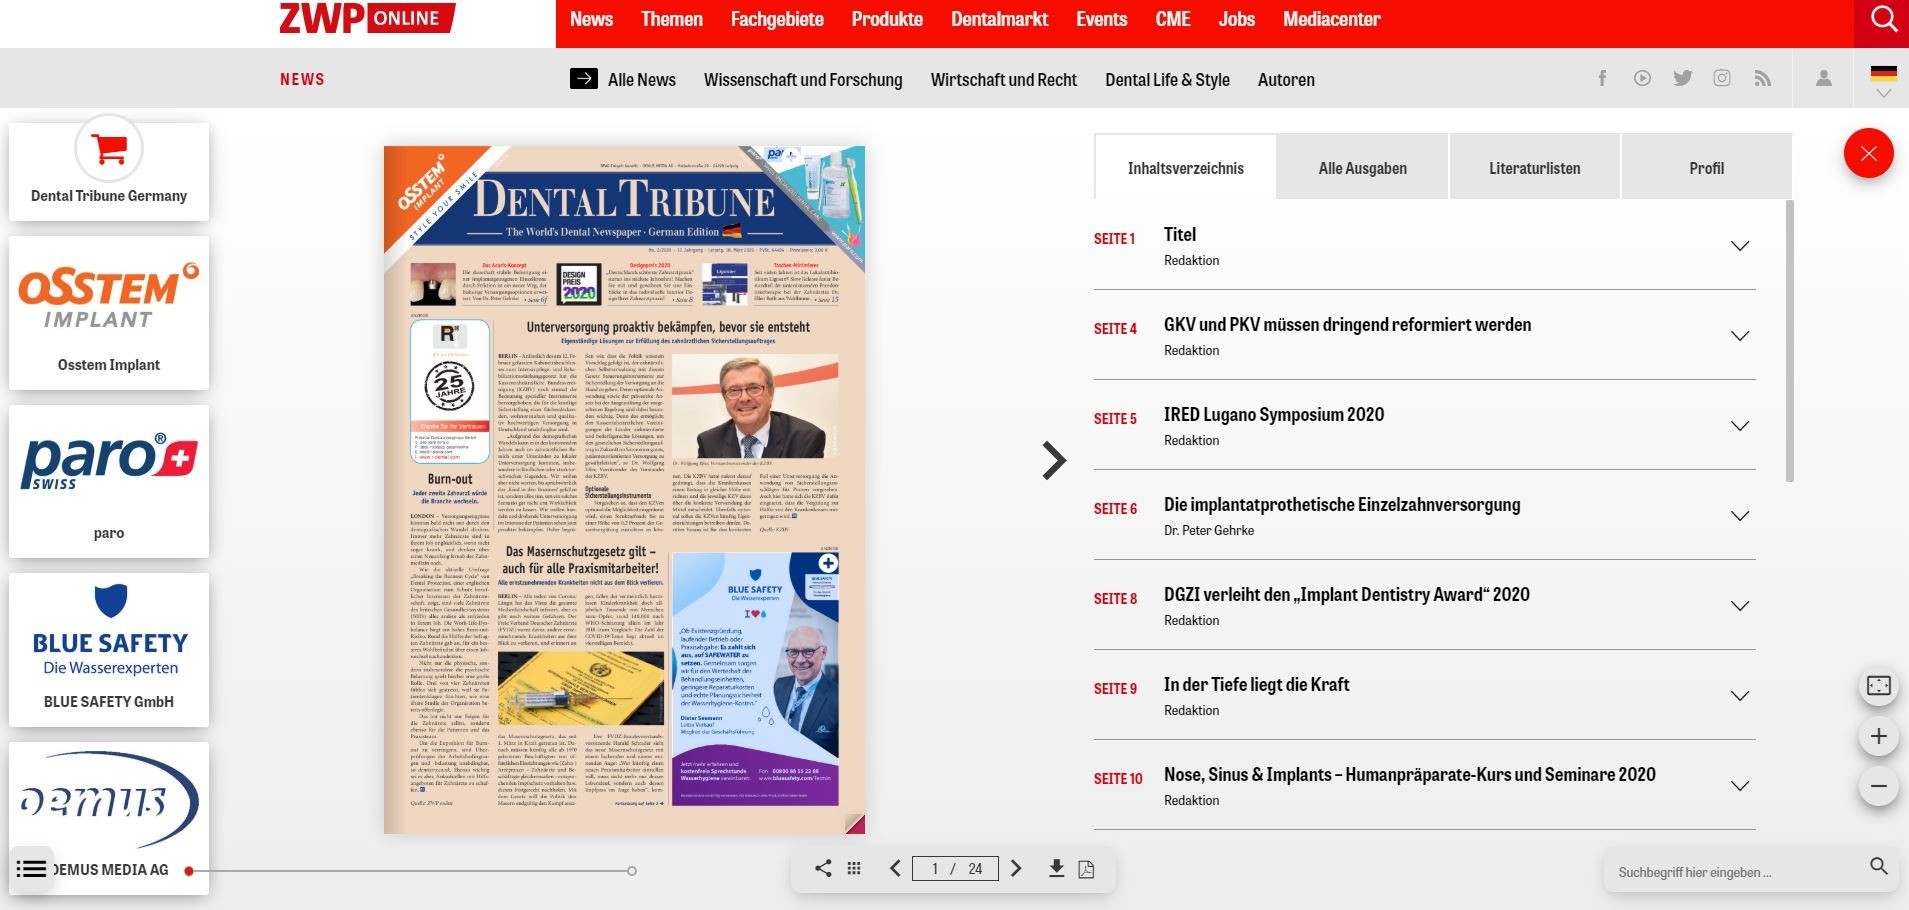1909x910 pixels.
Task: Open Wirtschaft und Recht link
Action: [1004, 79]
